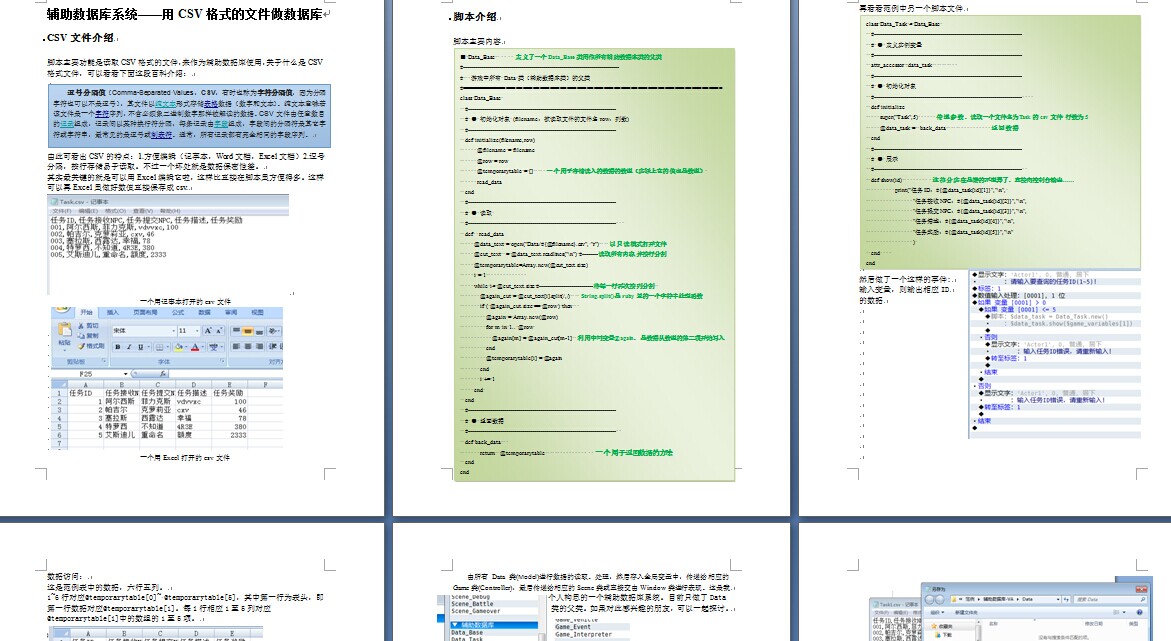Open the fill color dropdown arrow
The image size is (1171, 641).
pos(186,347)
